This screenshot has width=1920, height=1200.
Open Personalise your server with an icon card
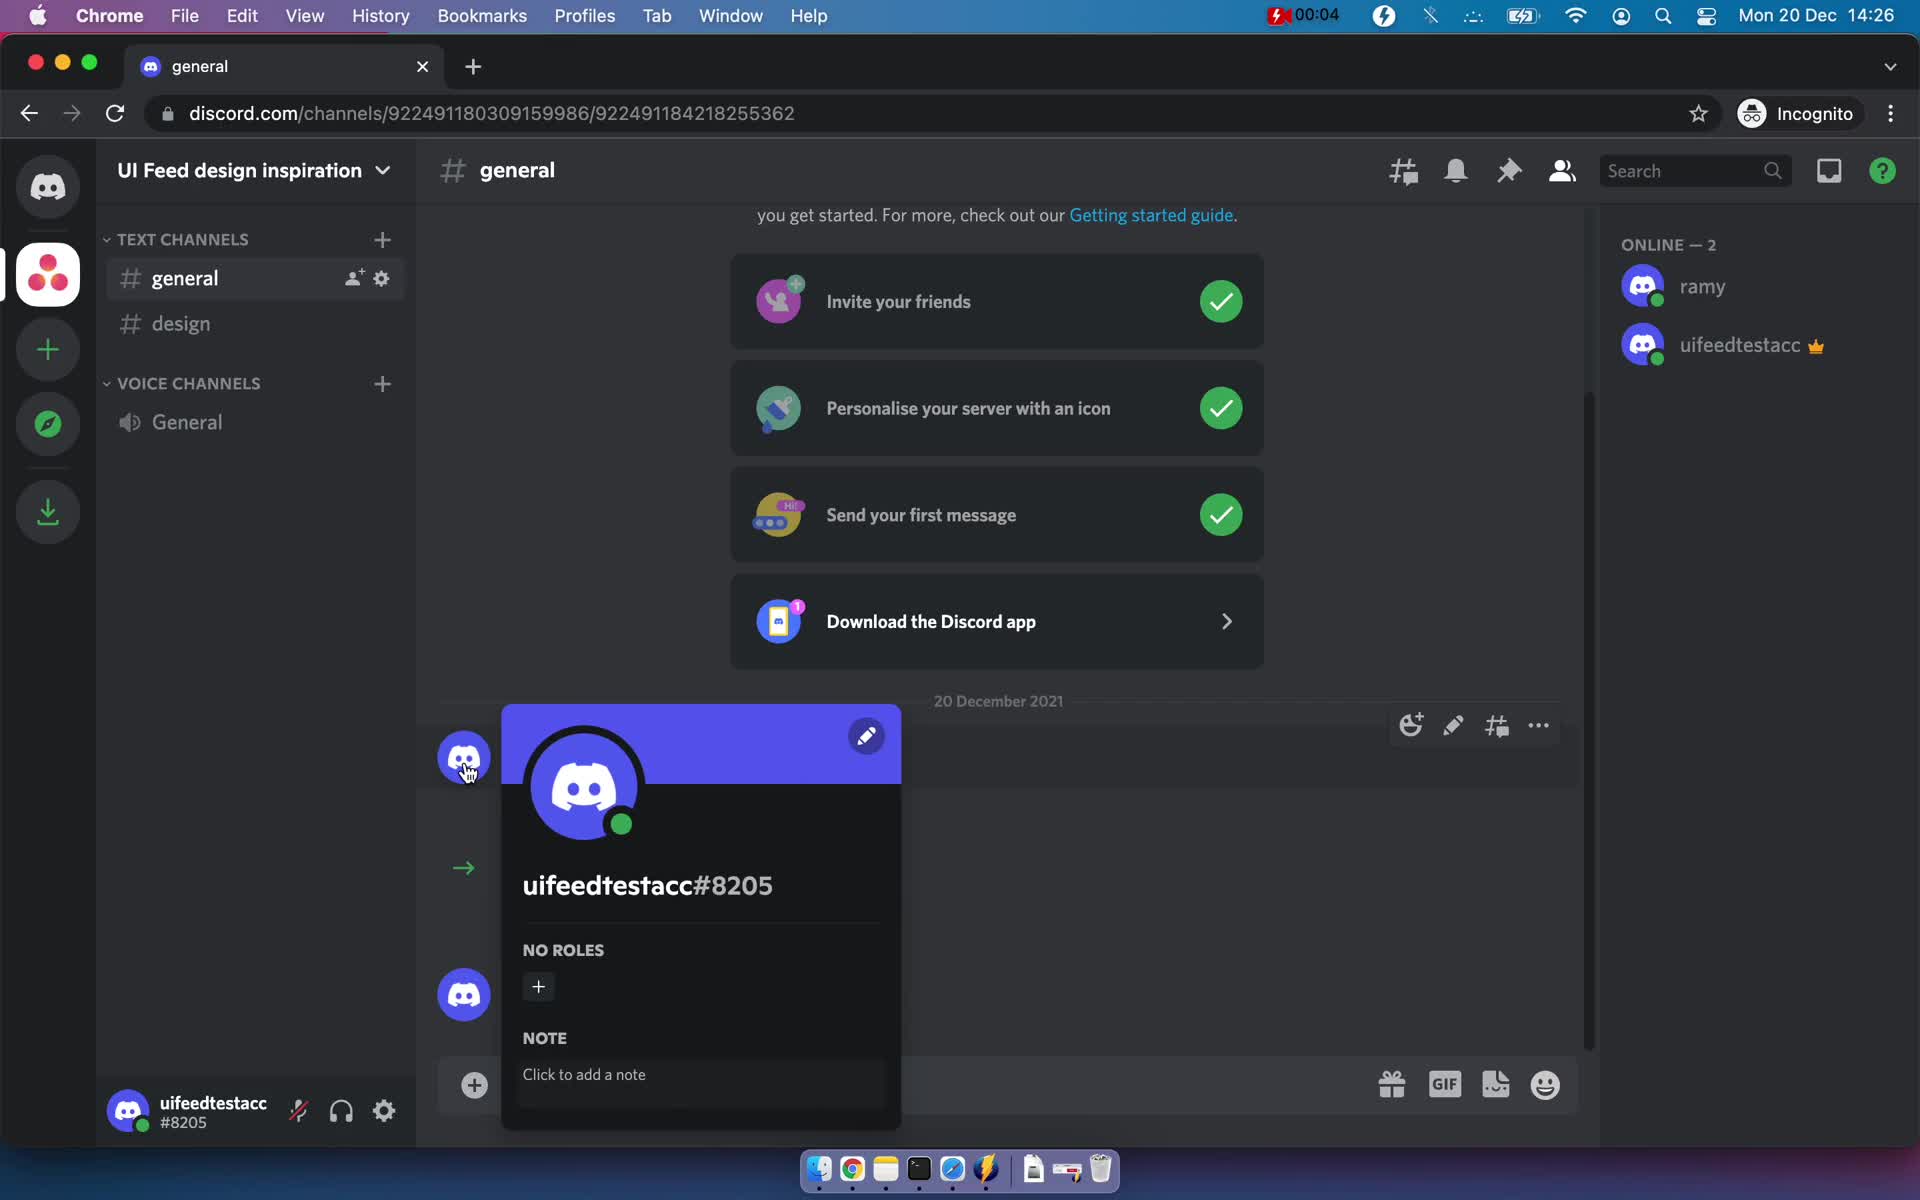997,408
